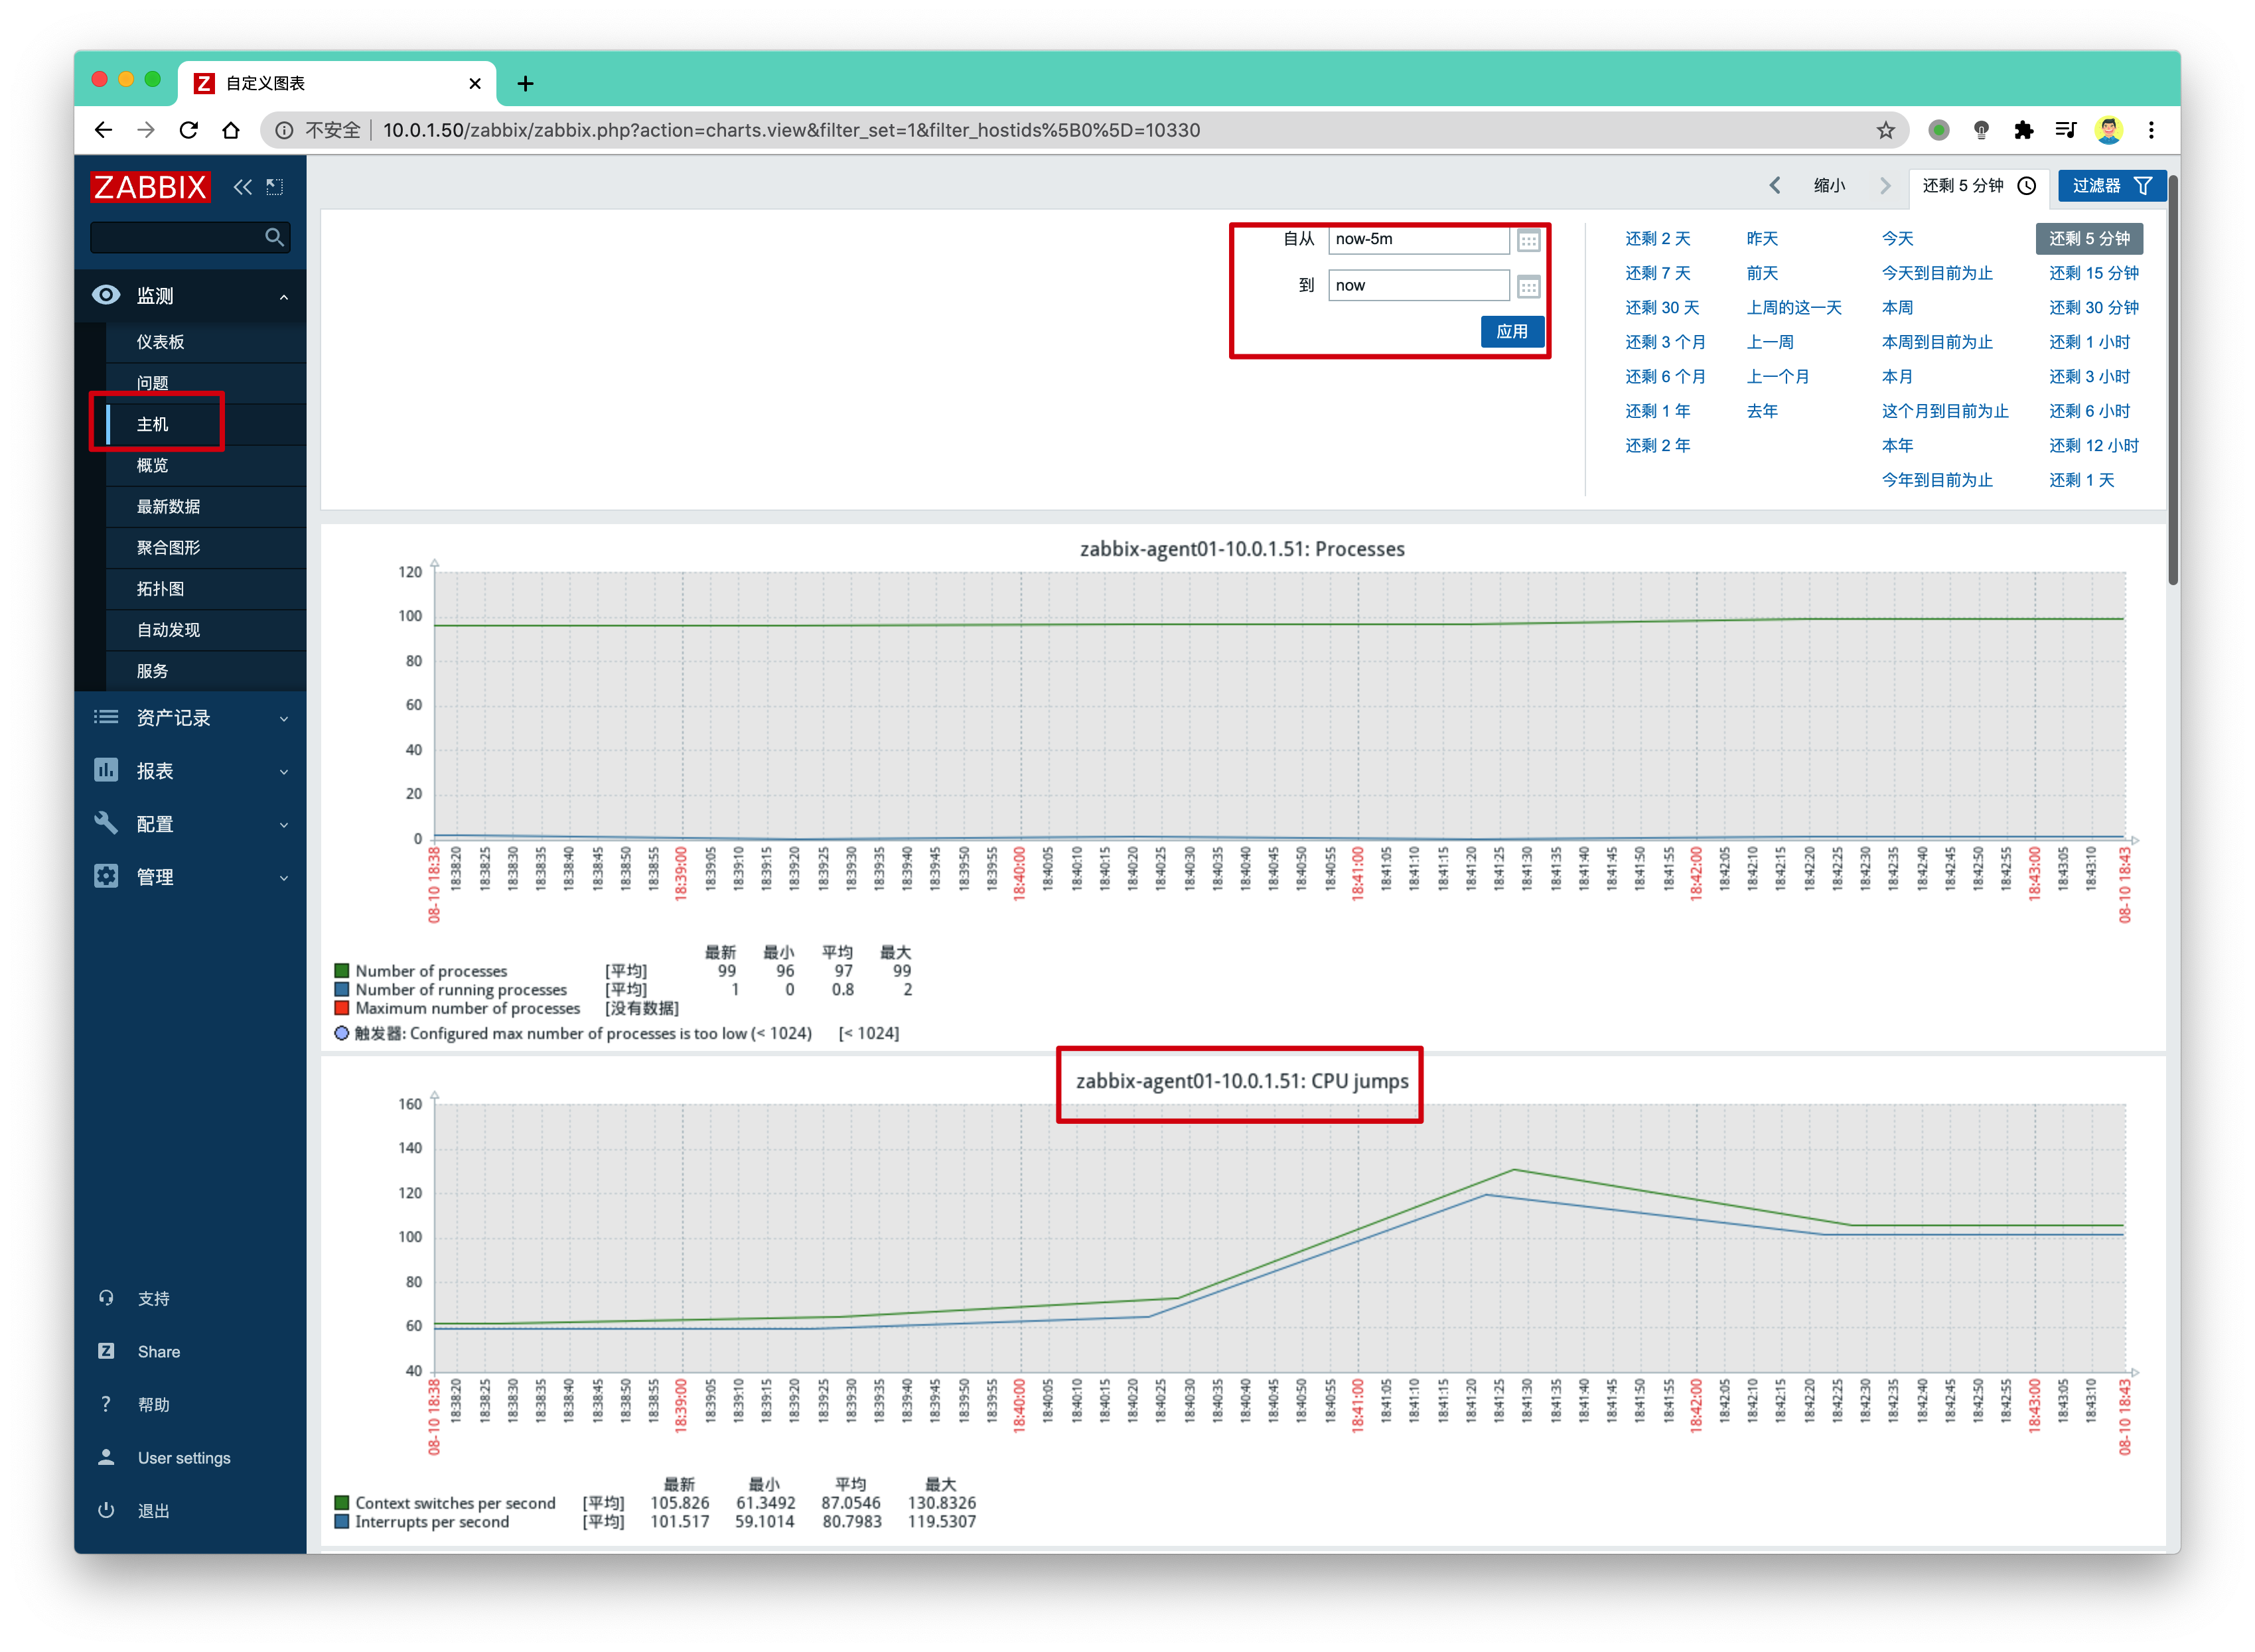The height and width of the screenshot is (1652, 2255).
Task: Click the 到 time input field
Action: [x=1418, y=286]
